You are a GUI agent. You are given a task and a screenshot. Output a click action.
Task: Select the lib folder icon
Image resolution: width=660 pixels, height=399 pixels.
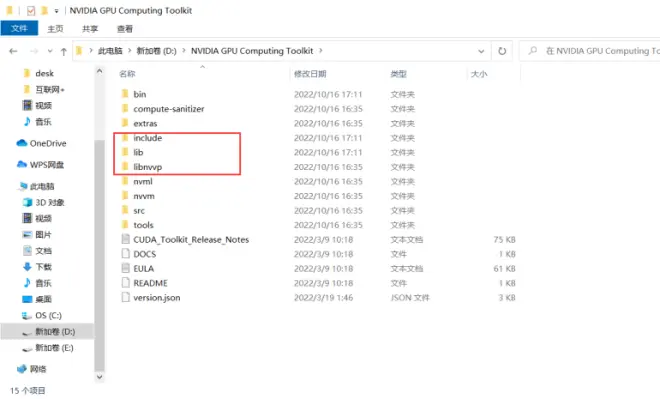pyautogui.click(x=125, y=152)
